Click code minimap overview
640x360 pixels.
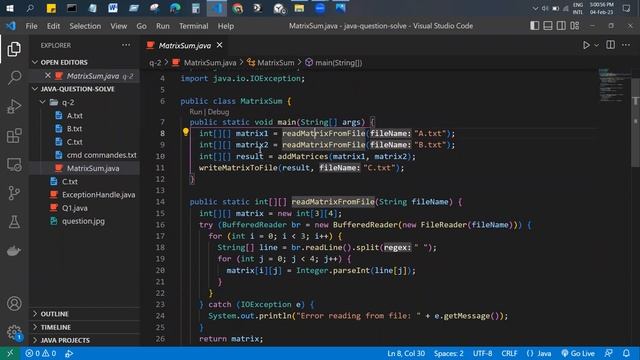coord(614,86)
